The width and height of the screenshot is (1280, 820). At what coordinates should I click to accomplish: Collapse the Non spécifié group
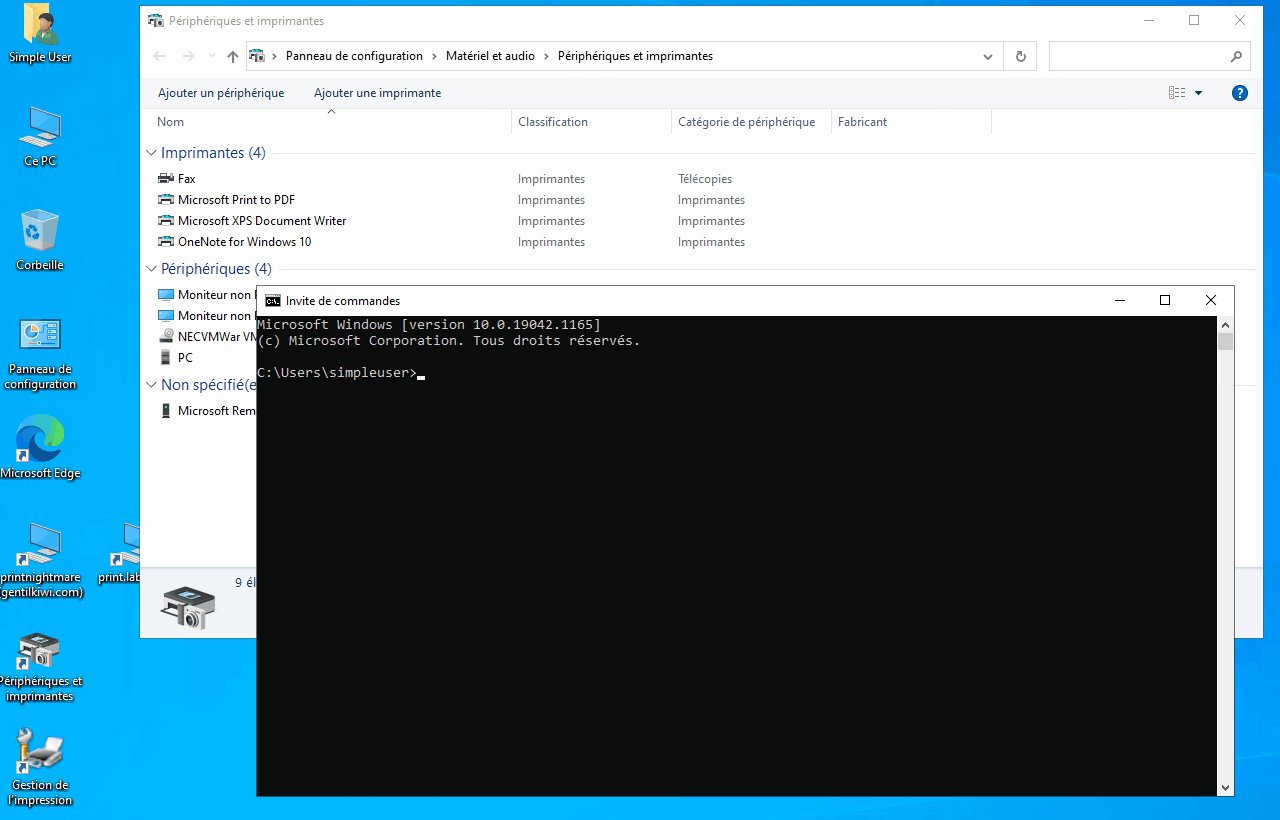(x=152, y=385)
